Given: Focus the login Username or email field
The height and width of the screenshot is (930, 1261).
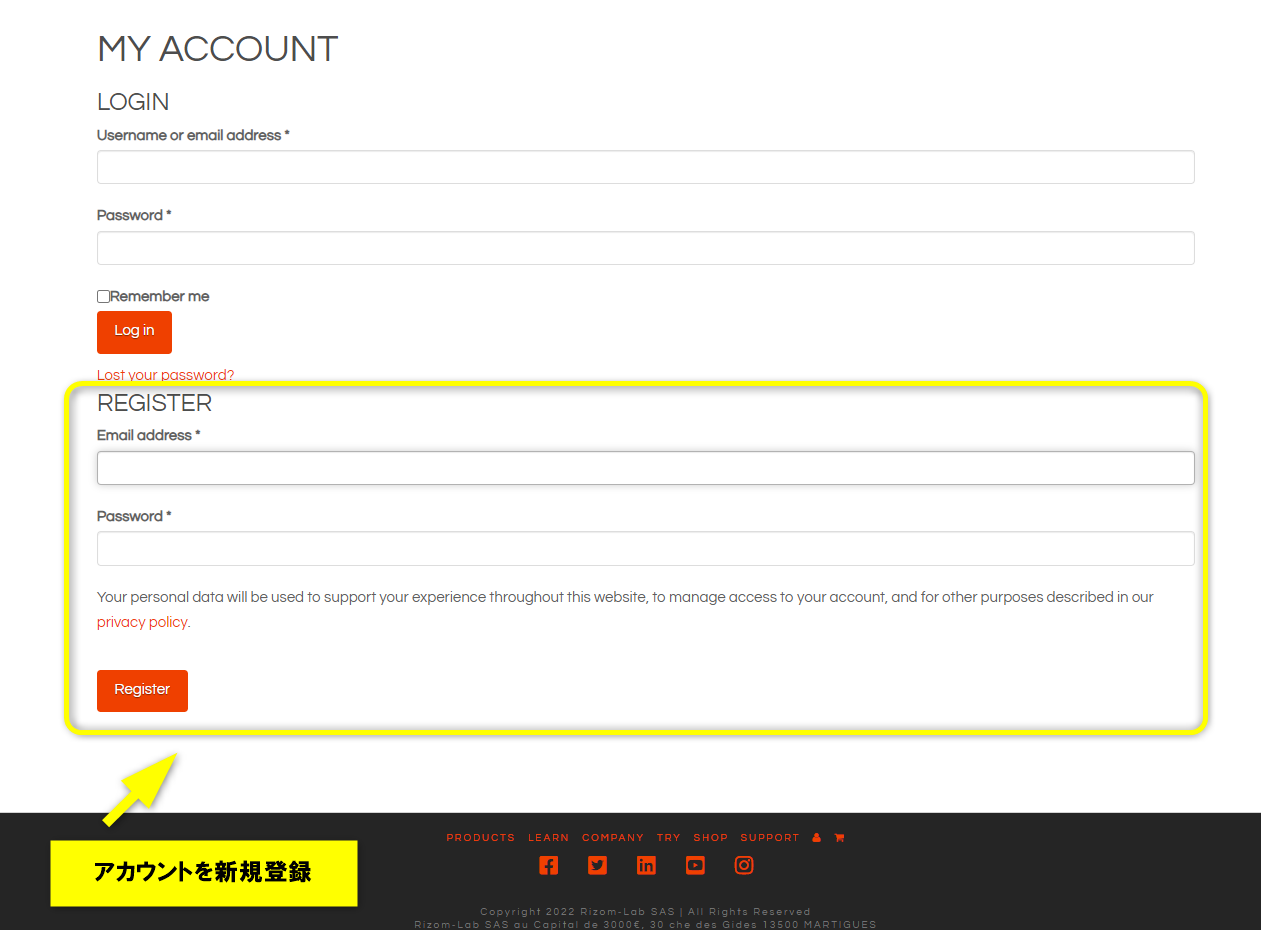Looking at the screenshot, I should 645,167.
